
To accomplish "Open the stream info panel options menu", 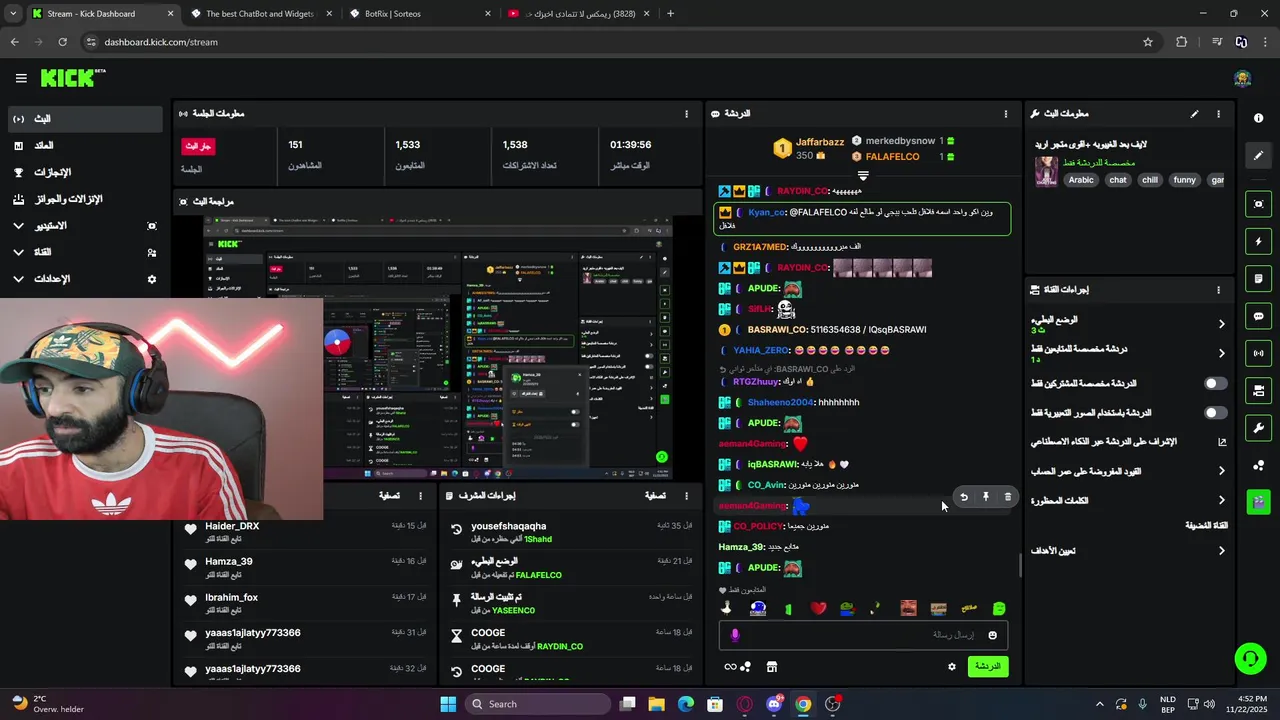I will 1218,114.
